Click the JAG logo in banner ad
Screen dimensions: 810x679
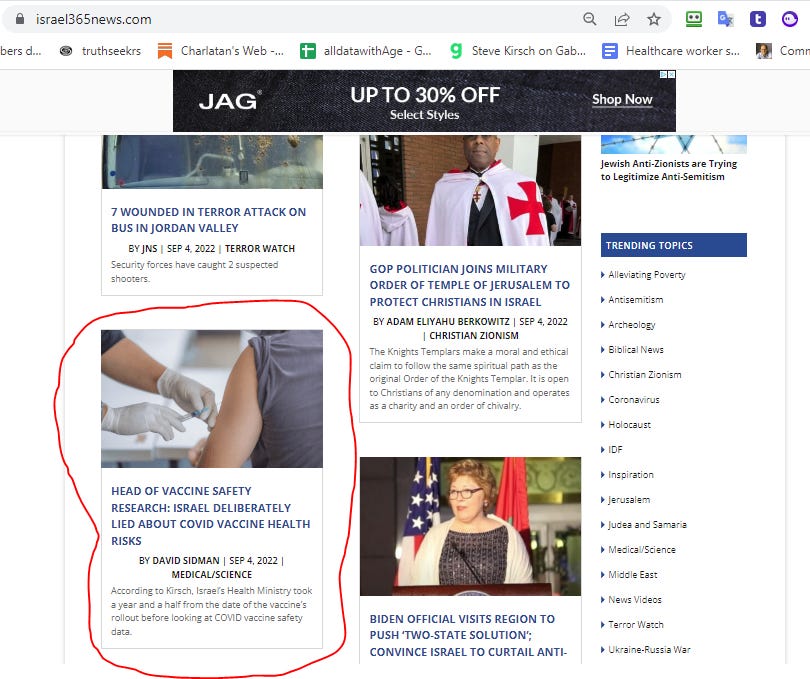[228, 100]
